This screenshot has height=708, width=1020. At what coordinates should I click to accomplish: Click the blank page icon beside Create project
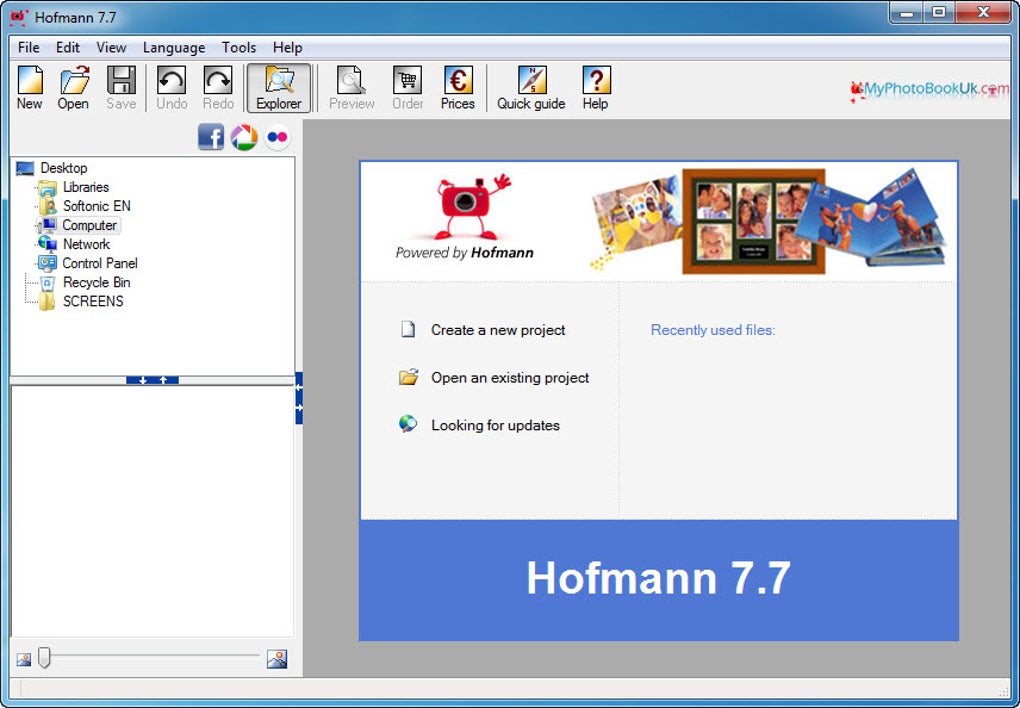(x=408, y=329)
